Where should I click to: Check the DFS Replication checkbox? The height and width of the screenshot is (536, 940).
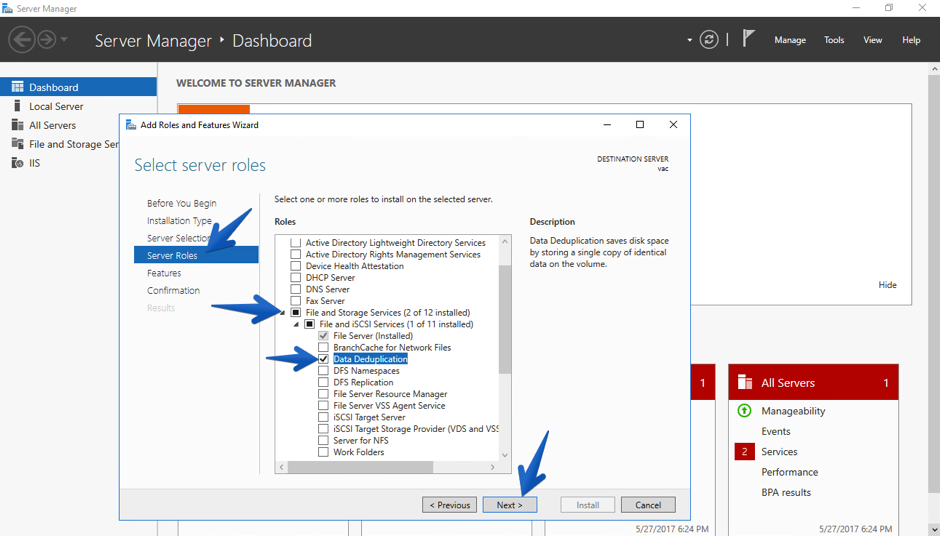pos(323,382)
